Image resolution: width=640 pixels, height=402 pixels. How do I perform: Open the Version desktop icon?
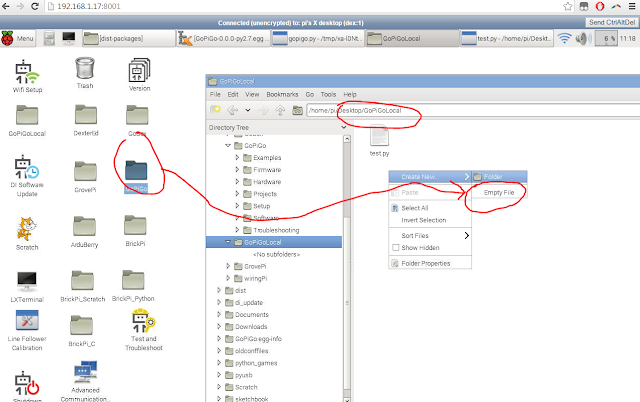(140, 74)
